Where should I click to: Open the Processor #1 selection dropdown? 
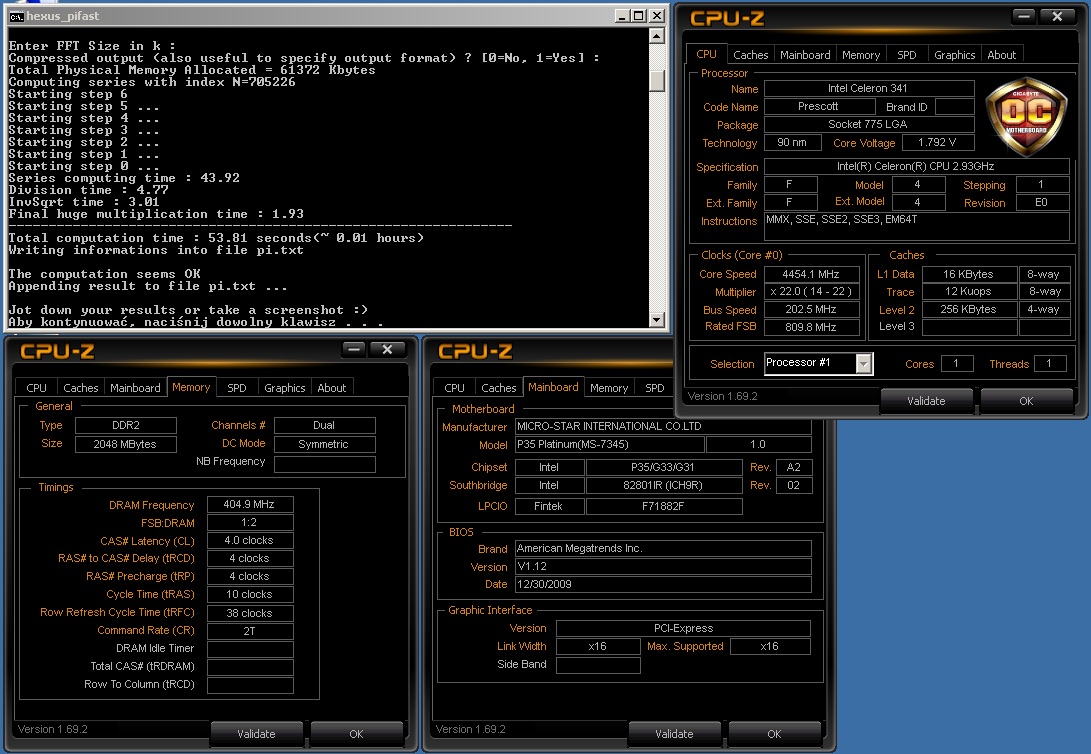click(x=863, y=363)
